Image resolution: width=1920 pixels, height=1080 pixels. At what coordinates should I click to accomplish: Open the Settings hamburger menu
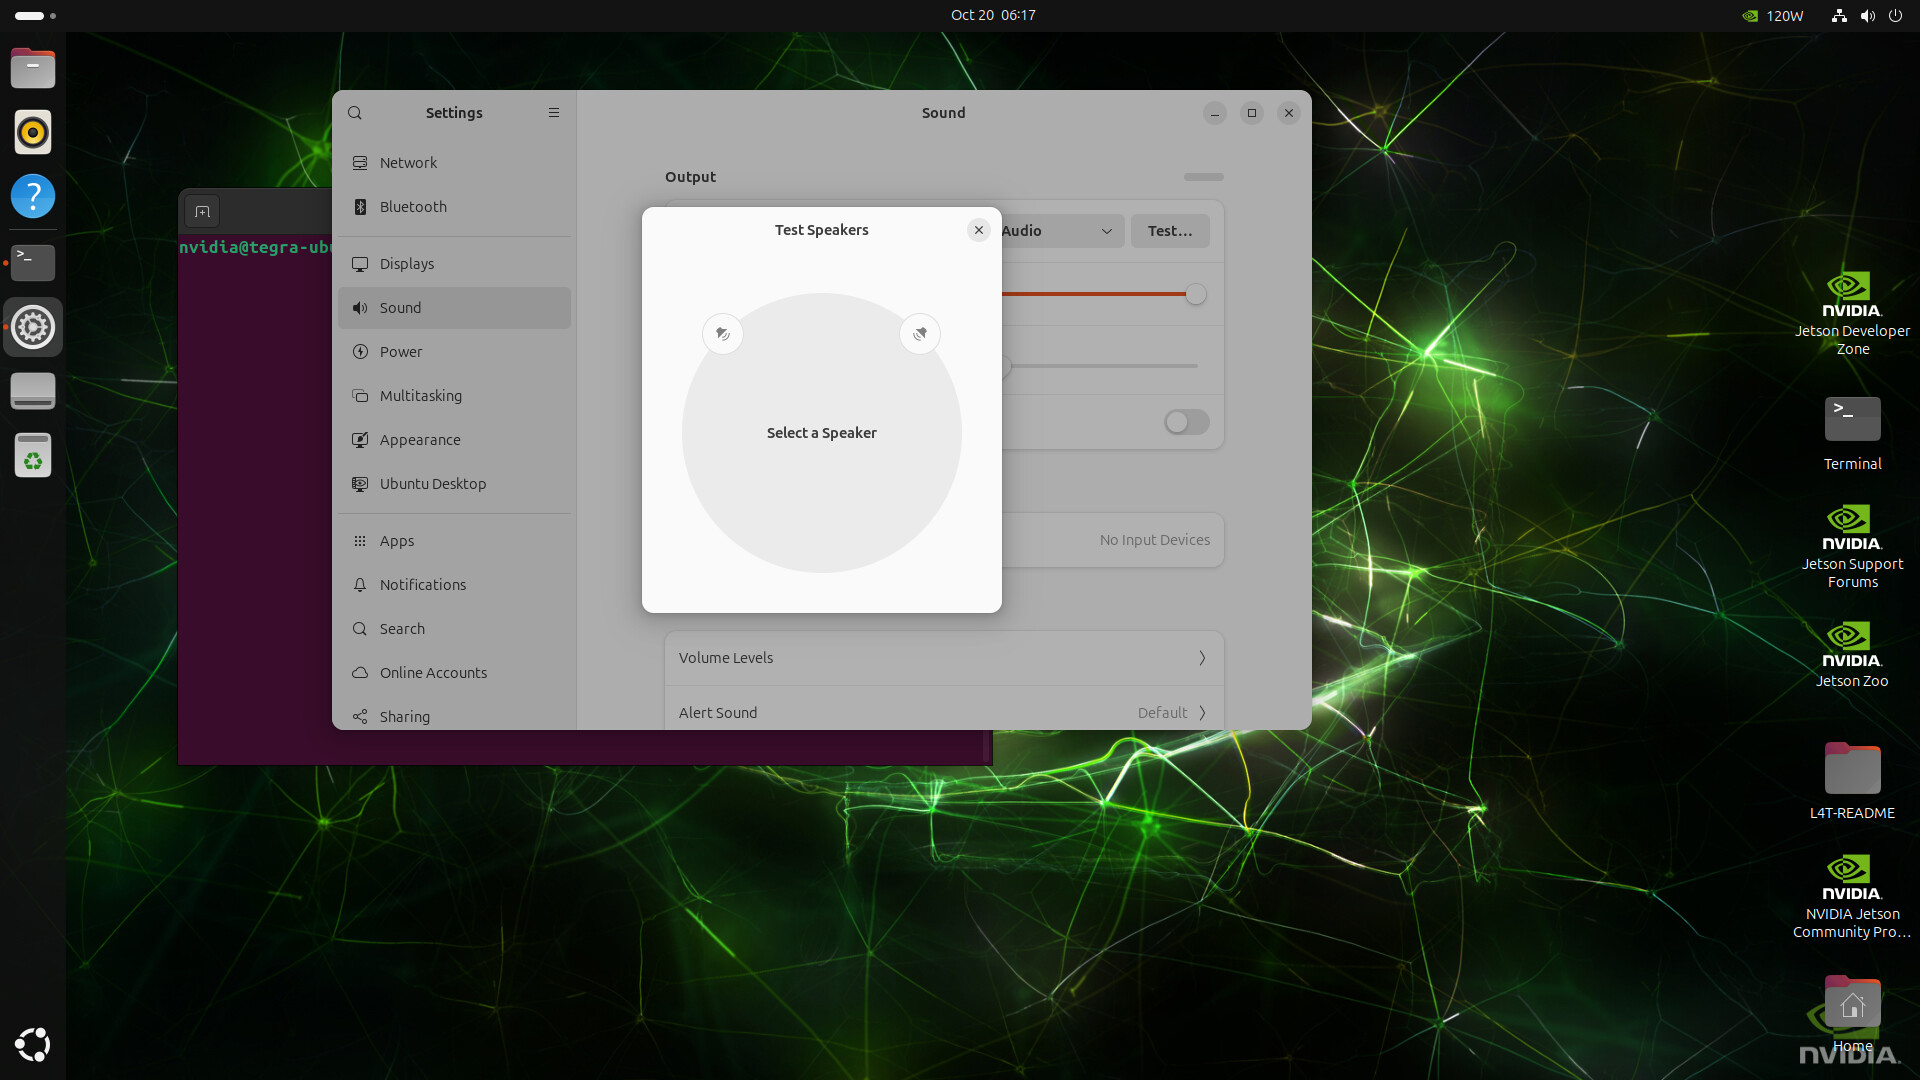click(554, 113)
